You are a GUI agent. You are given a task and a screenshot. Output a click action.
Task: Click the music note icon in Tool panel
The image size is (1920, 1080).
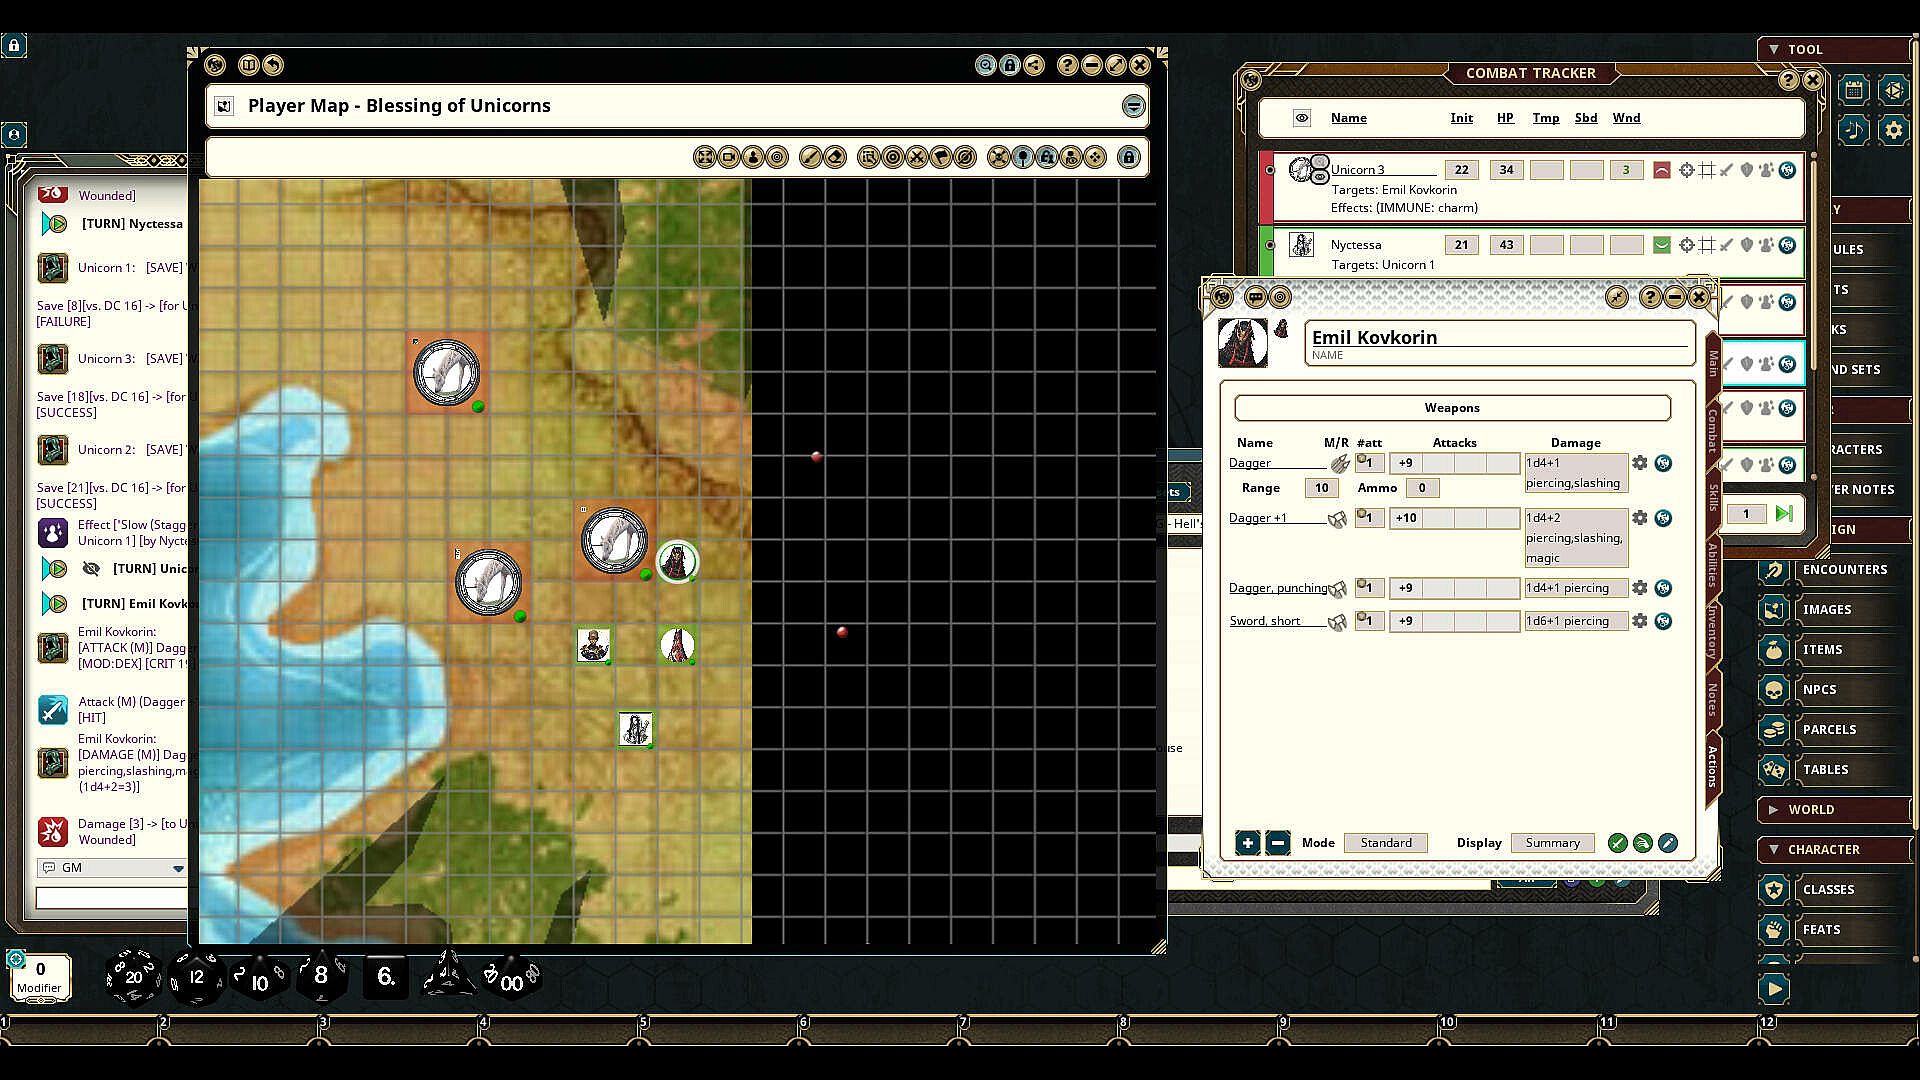pos(1853,130)
